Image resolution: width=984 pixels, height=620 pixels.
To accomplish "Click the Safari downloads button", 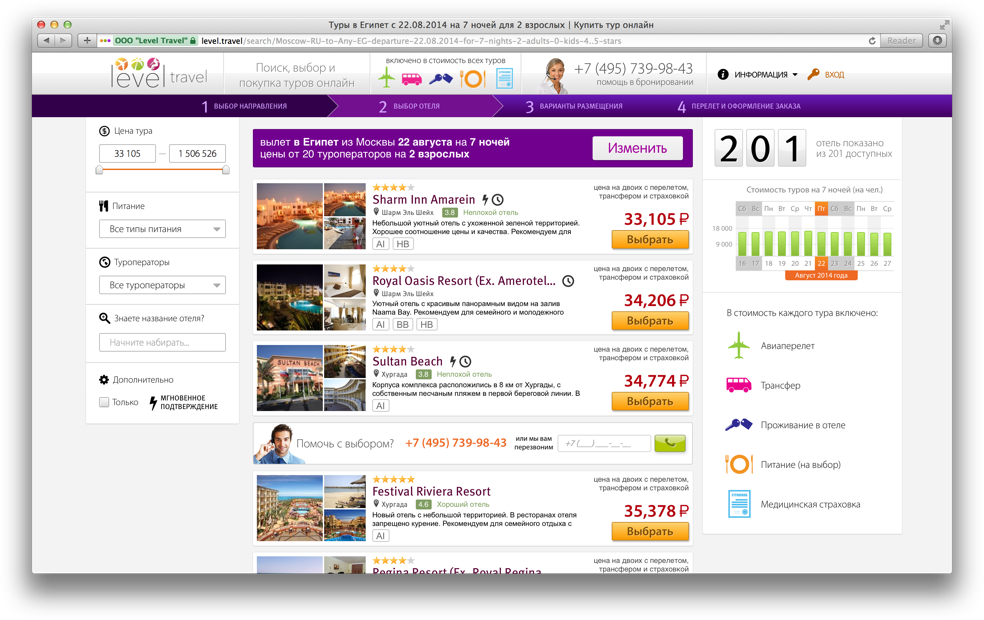I will click(x=938, y=40).
